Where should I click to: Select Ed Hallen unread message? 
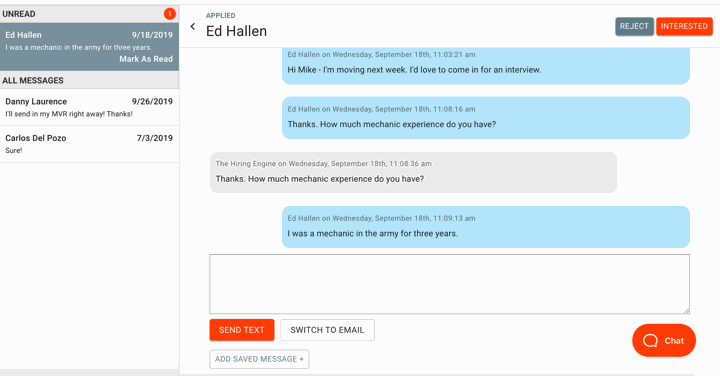pos(89,46)
